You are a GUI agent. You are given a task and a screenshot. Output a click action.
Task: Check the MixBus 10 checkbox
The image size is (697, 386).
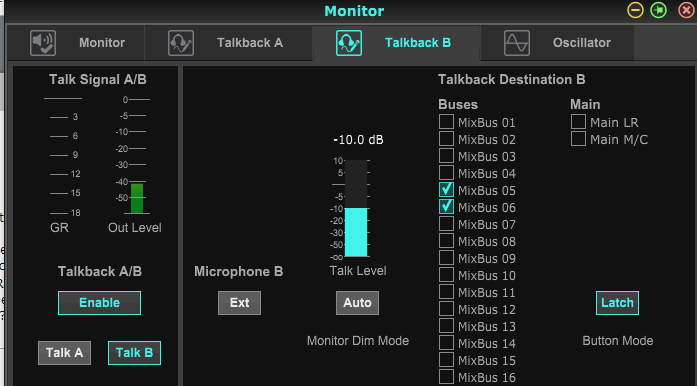pyautogui.click(x=446, y=275)
